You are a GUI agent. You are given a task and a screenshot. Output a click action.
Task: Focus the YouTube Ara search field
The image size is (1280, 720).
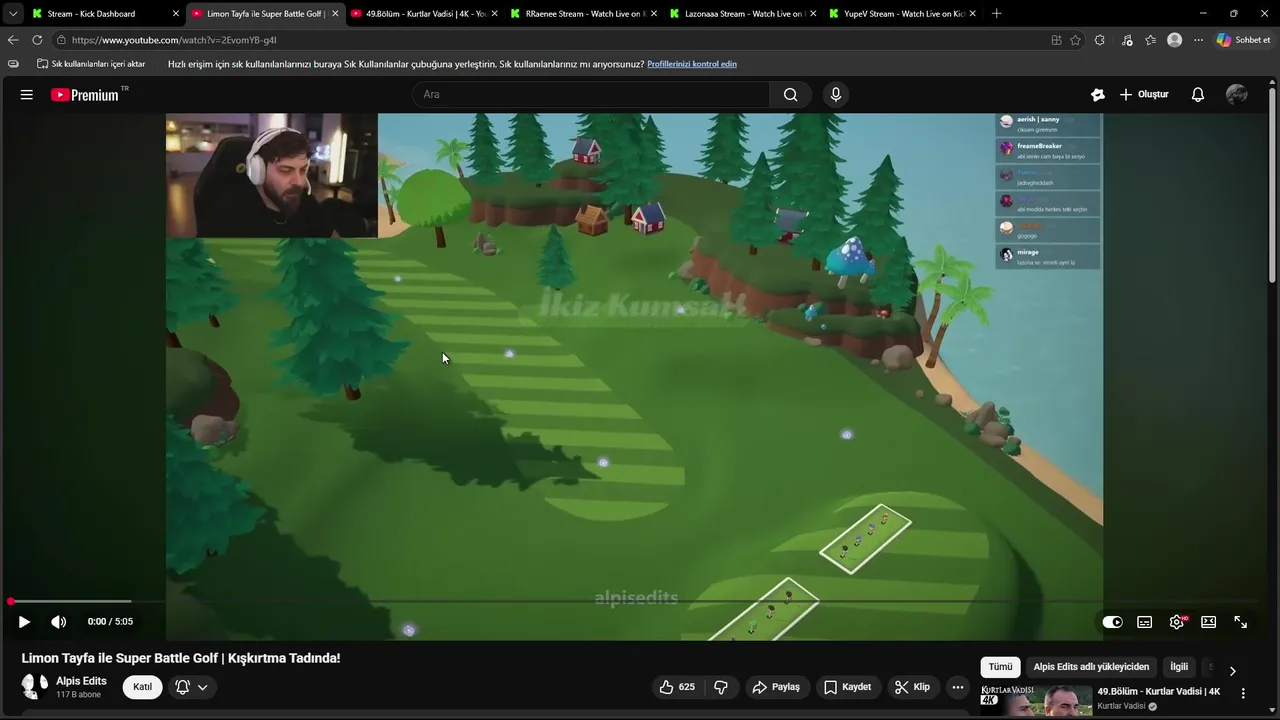click(x=590, y=95)
